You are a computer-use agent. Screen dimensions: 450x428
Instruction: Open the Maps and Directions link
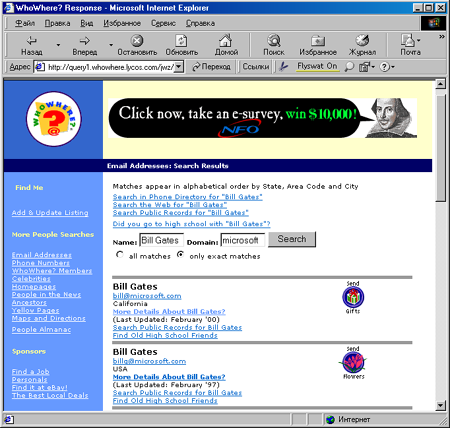(49, 318)
